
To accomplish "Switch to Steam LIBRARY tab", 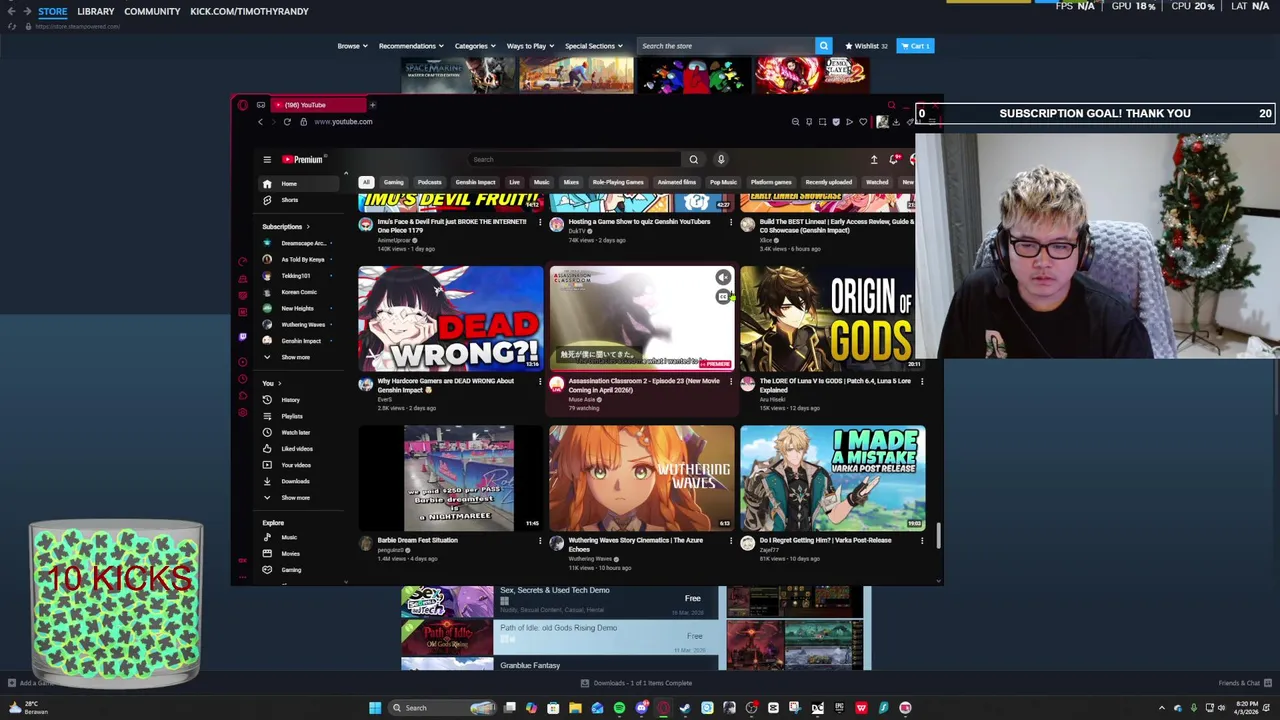I will pos(96,11).
